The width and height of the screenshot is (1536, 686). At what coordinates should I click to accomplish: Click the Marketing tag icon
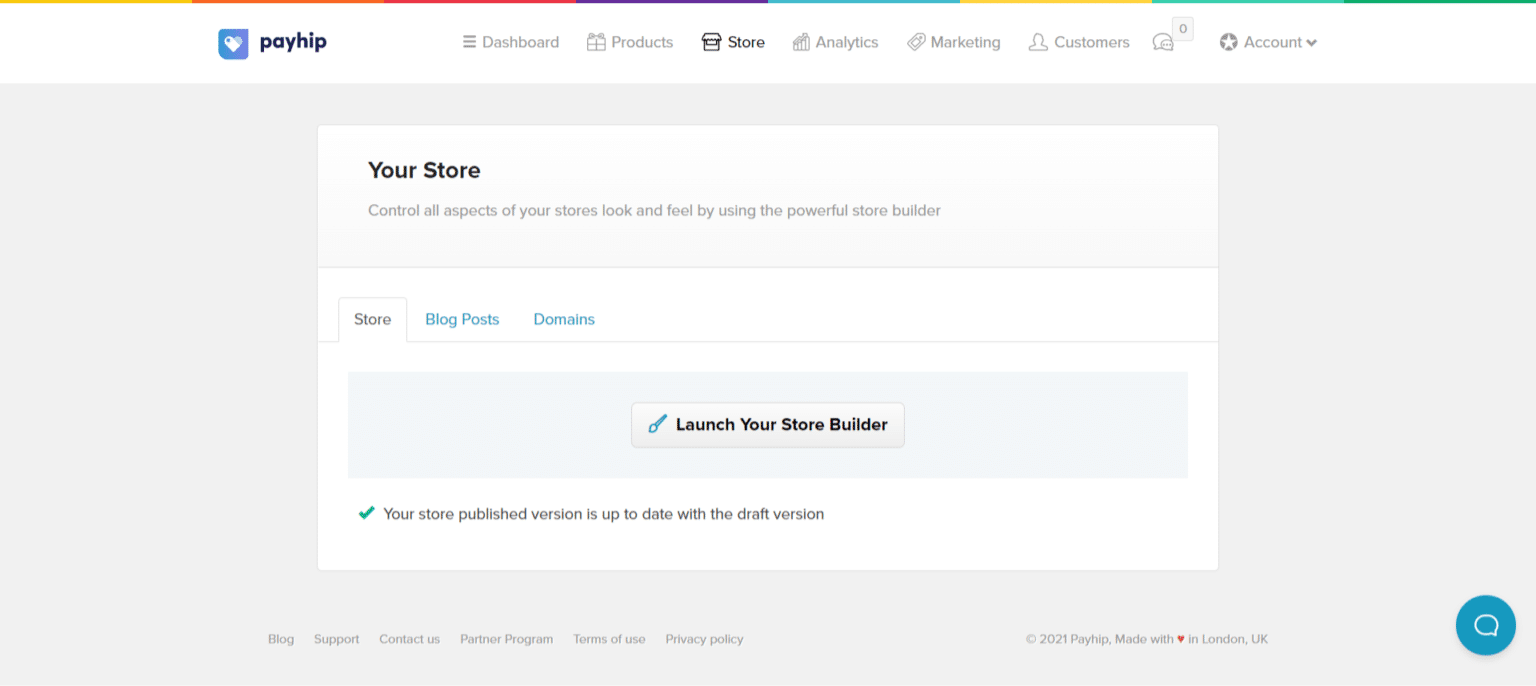(x=916, y=42)
